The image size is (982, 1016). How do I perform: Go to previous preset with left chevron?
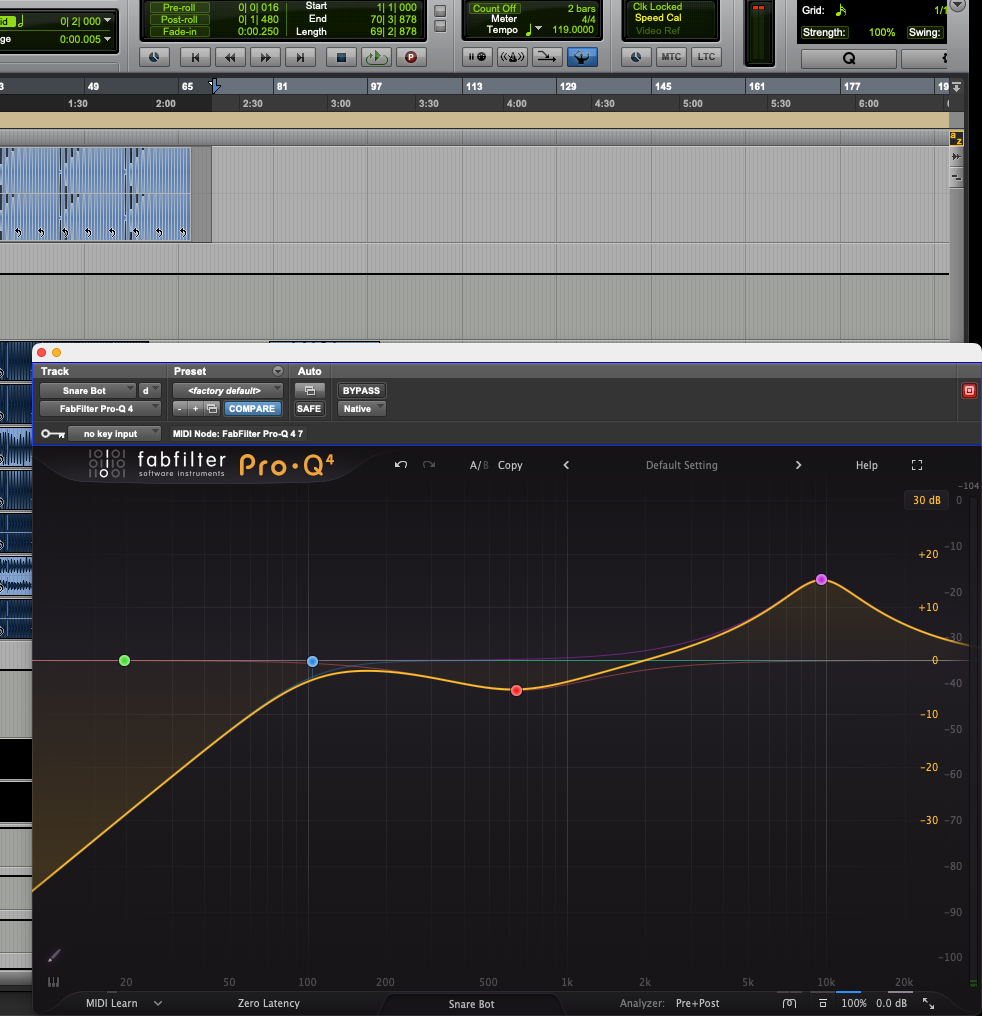coord(566,465)
